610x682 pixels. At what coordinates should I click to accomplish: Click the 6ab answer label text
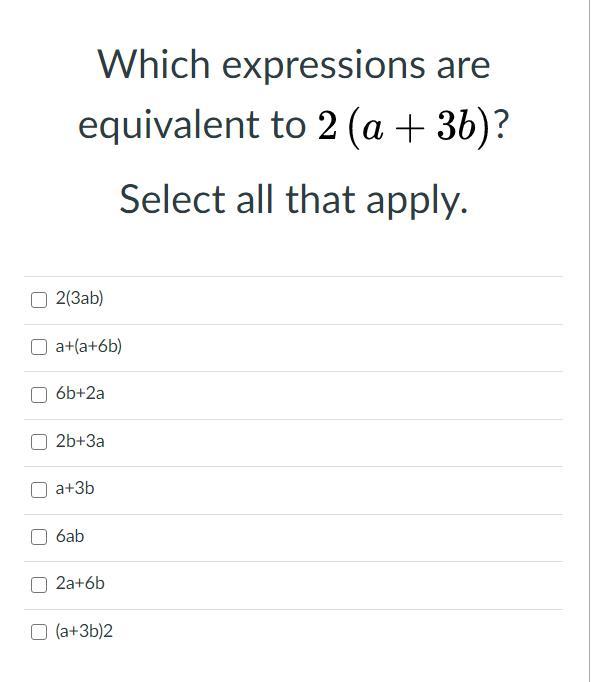point(70,536)
